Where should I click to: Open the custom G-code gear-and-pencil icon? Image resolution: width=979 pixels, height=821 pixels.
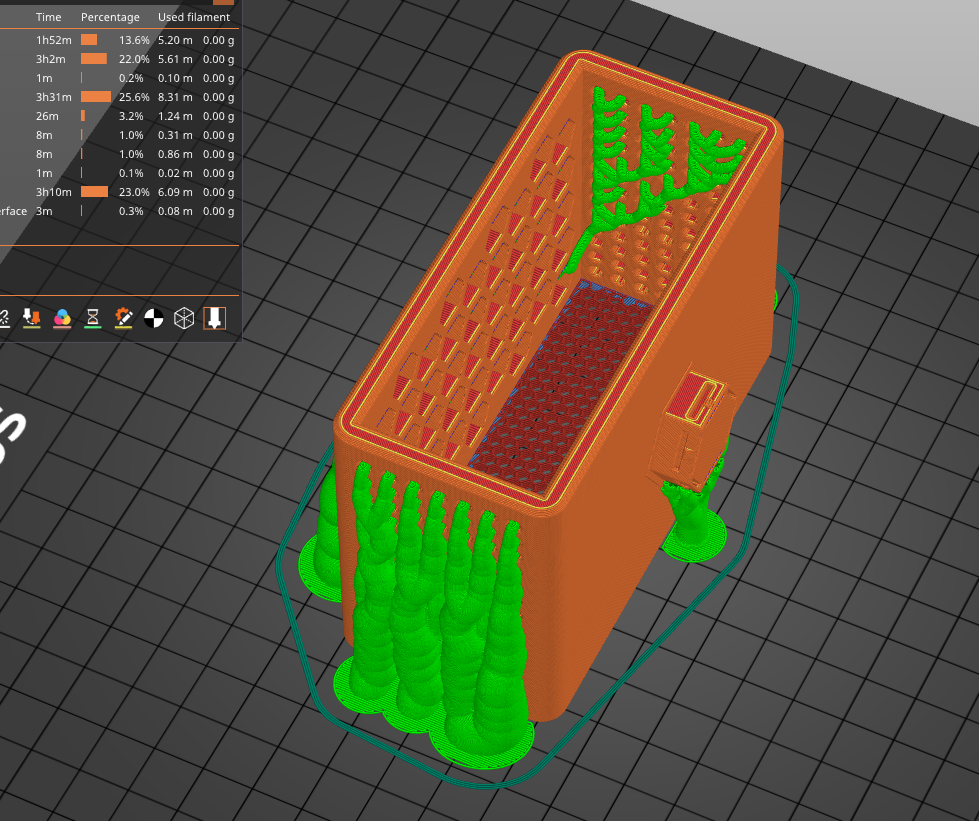tap(124, 318)
